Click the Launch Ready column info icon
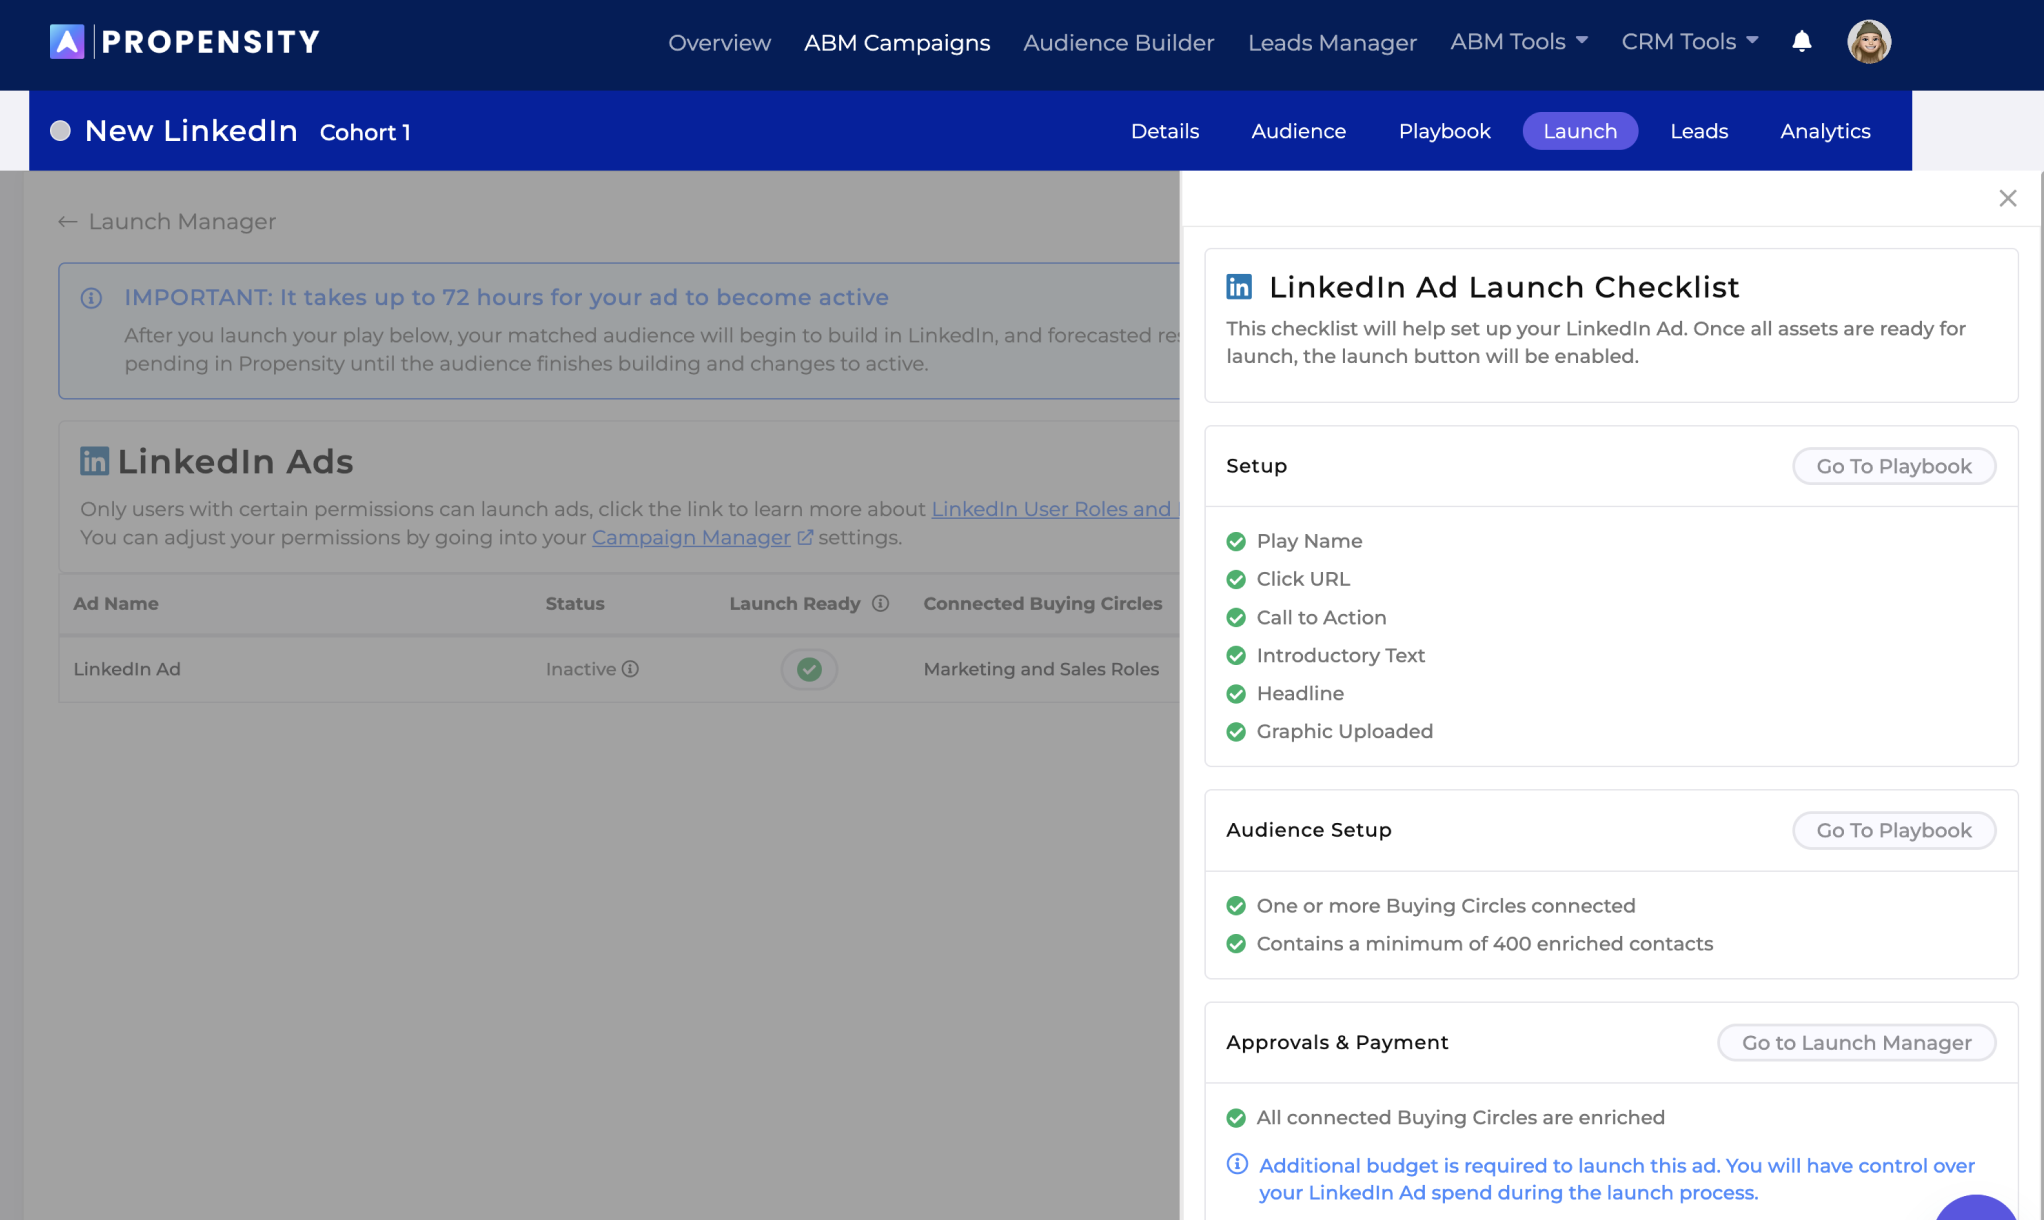 880,603
